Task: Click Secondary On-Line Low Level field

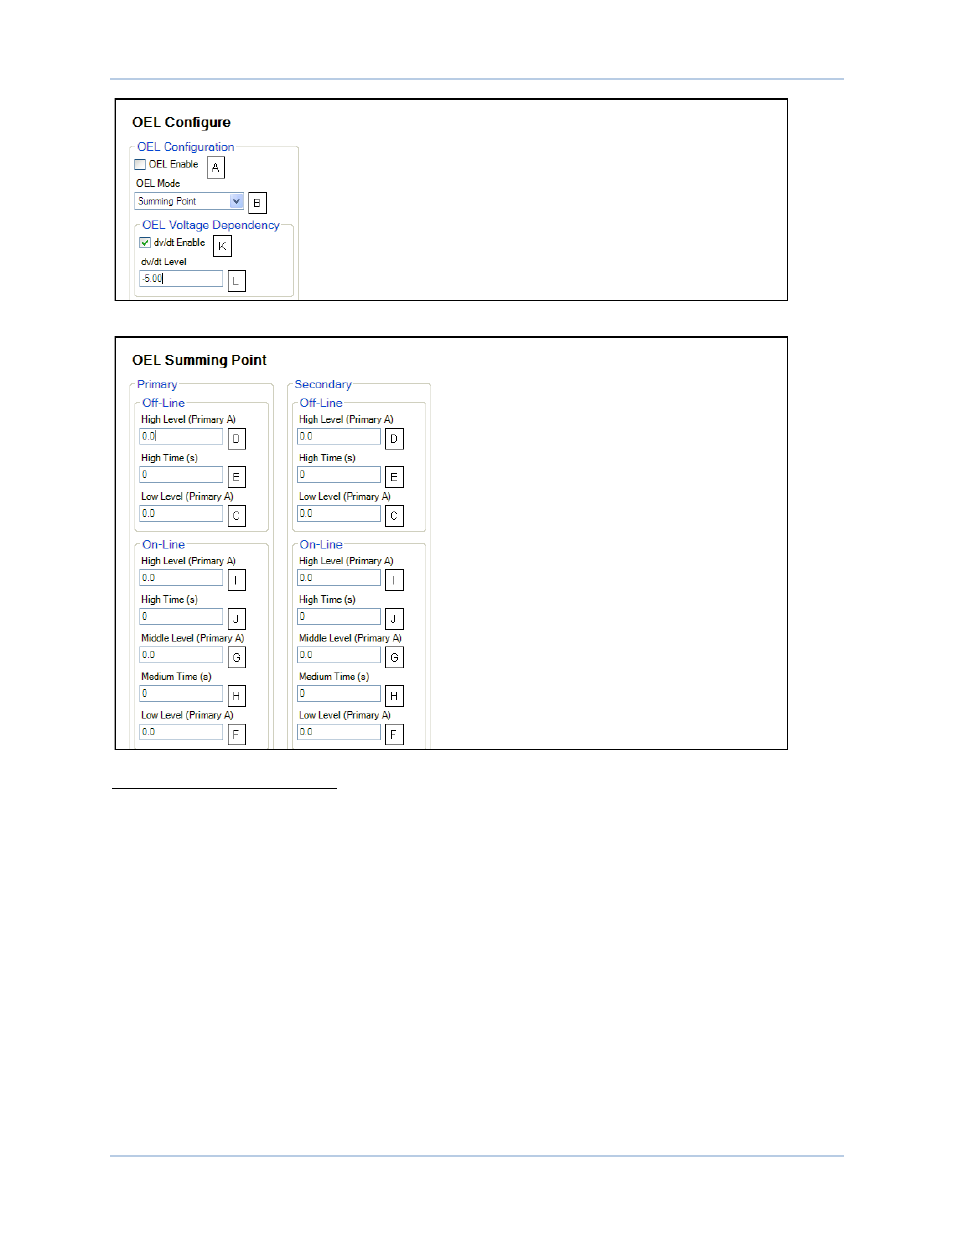Action: pyautogui.click(x=339, y=732)
